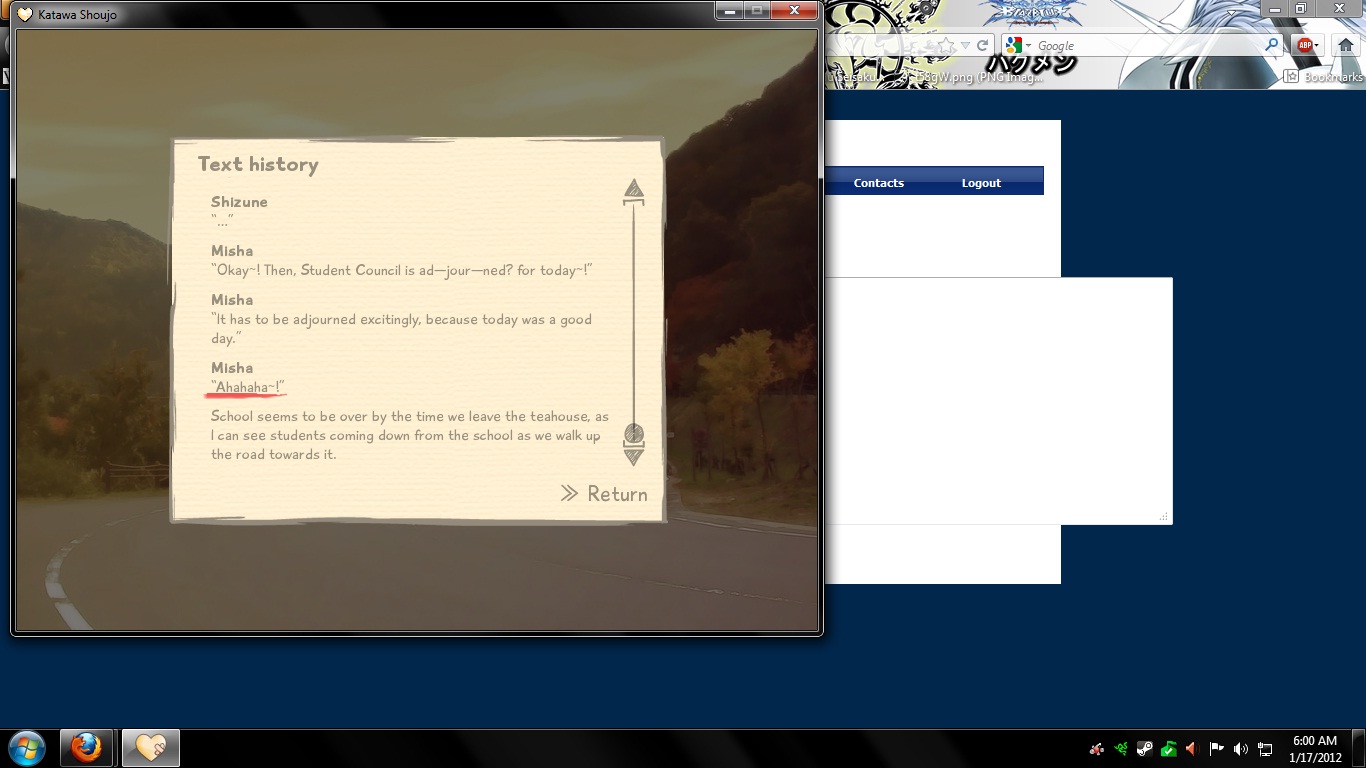Open the Windows Start menu

pos(26,748)
